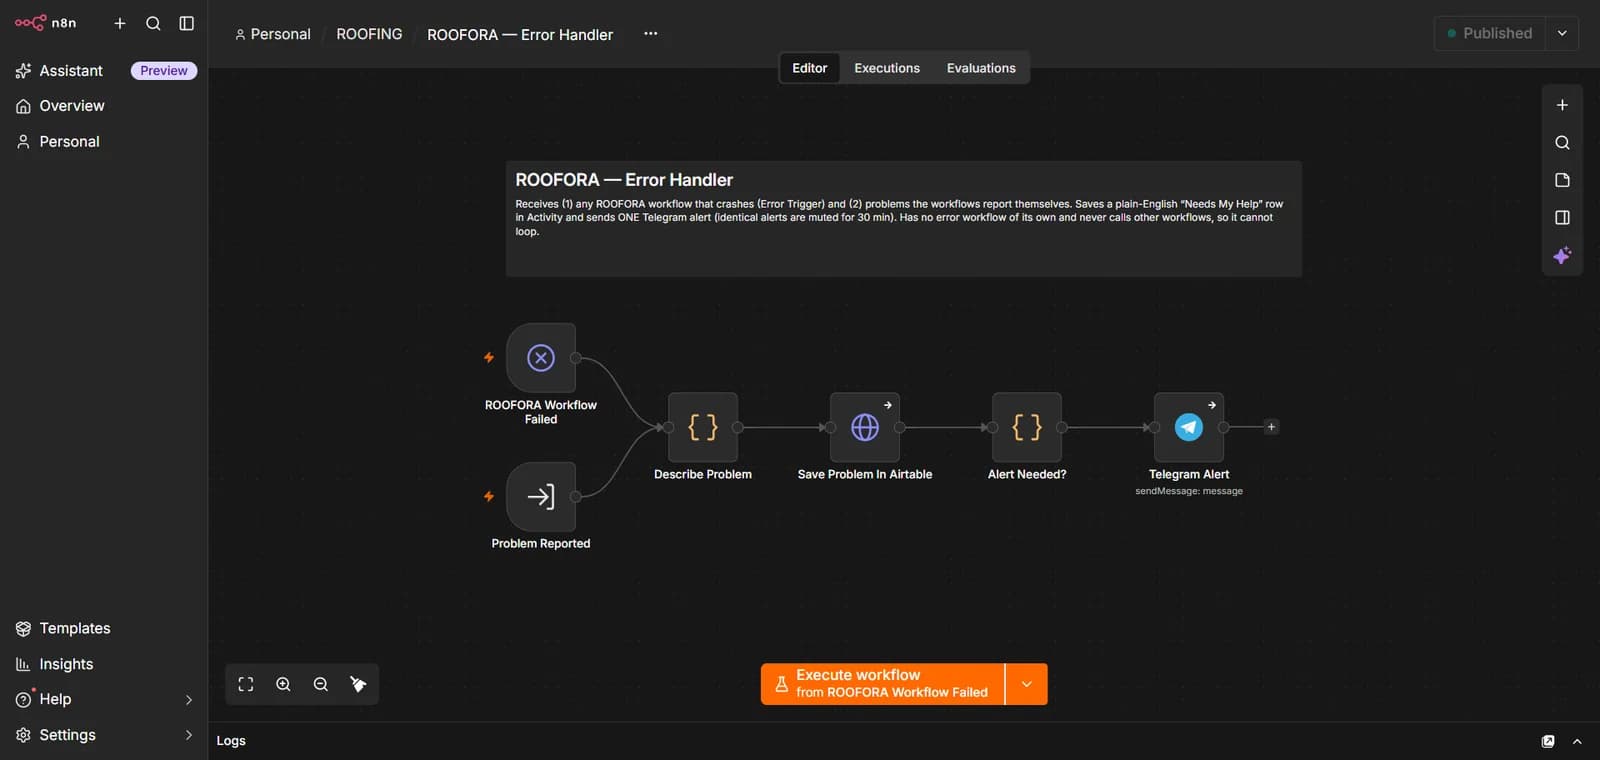Viewport: 1600px width, 760px height.
Task: Open AI sparkle assistant on right toolbar
Action: tap(1562, 256)
